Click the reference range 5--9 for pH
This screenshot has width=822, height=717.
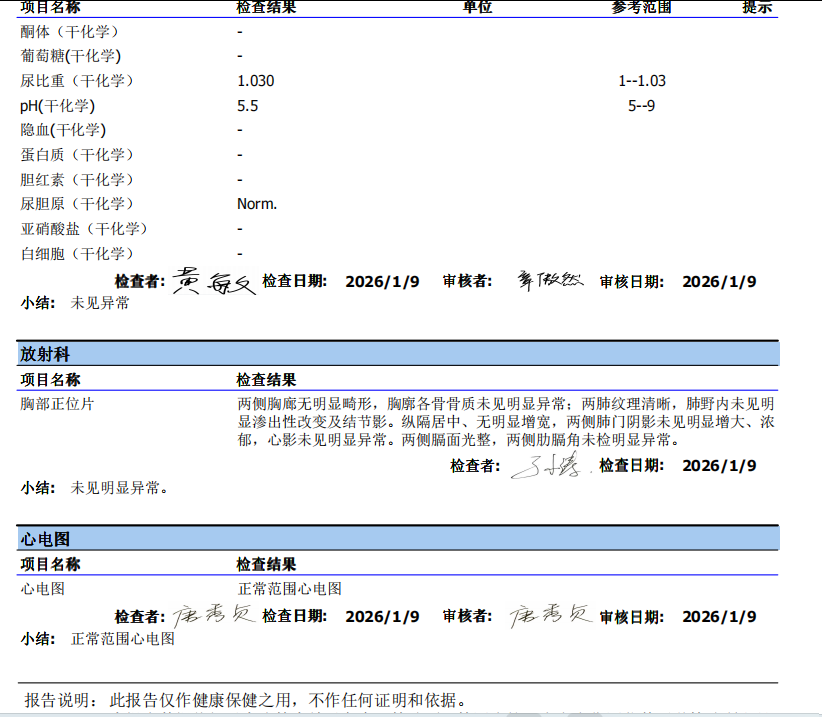click(x=641, y=106)
